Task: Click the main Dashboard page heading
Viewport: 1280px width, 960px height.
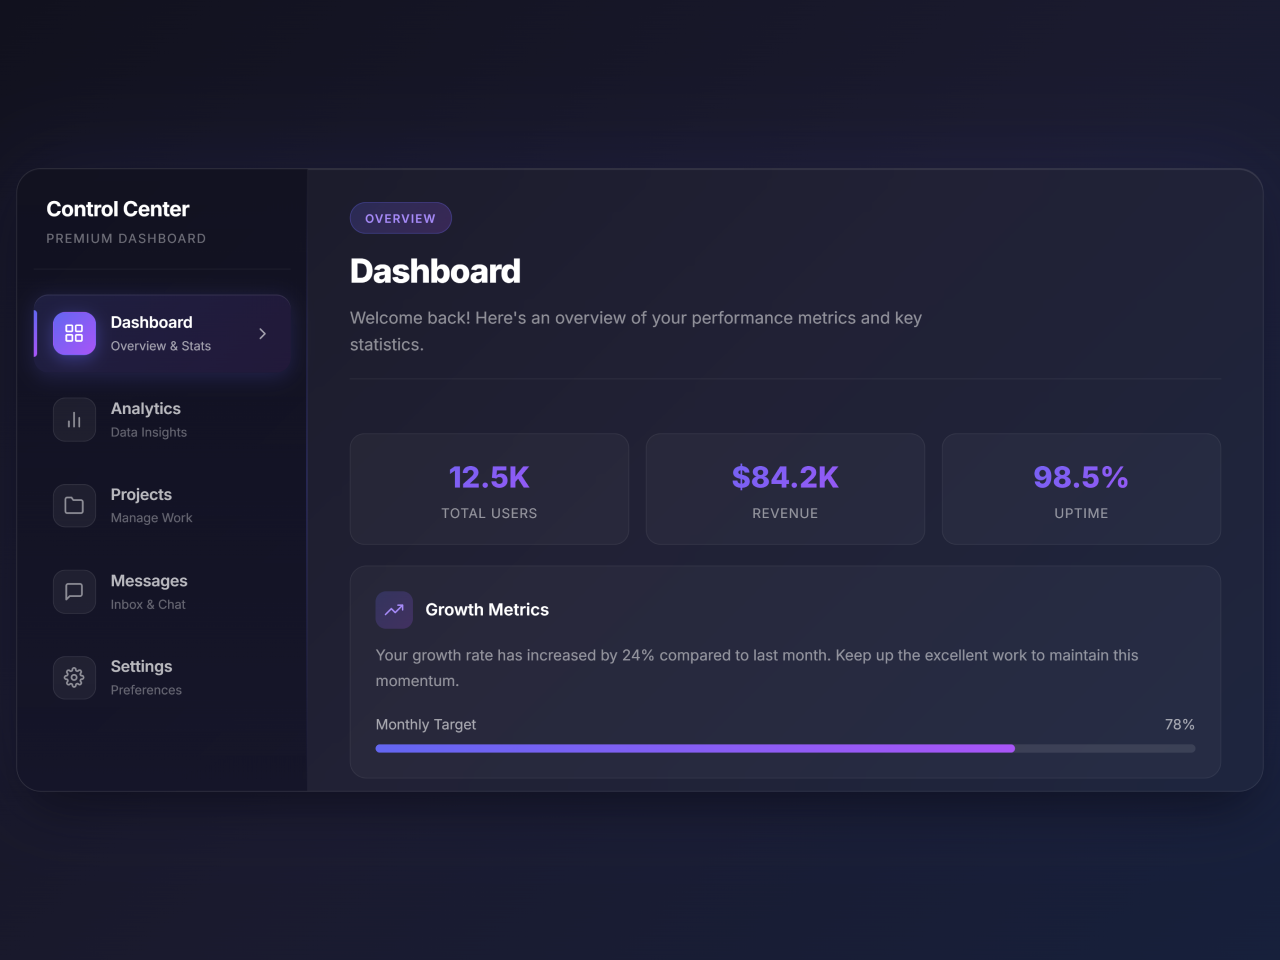Action: coord(435,271)
